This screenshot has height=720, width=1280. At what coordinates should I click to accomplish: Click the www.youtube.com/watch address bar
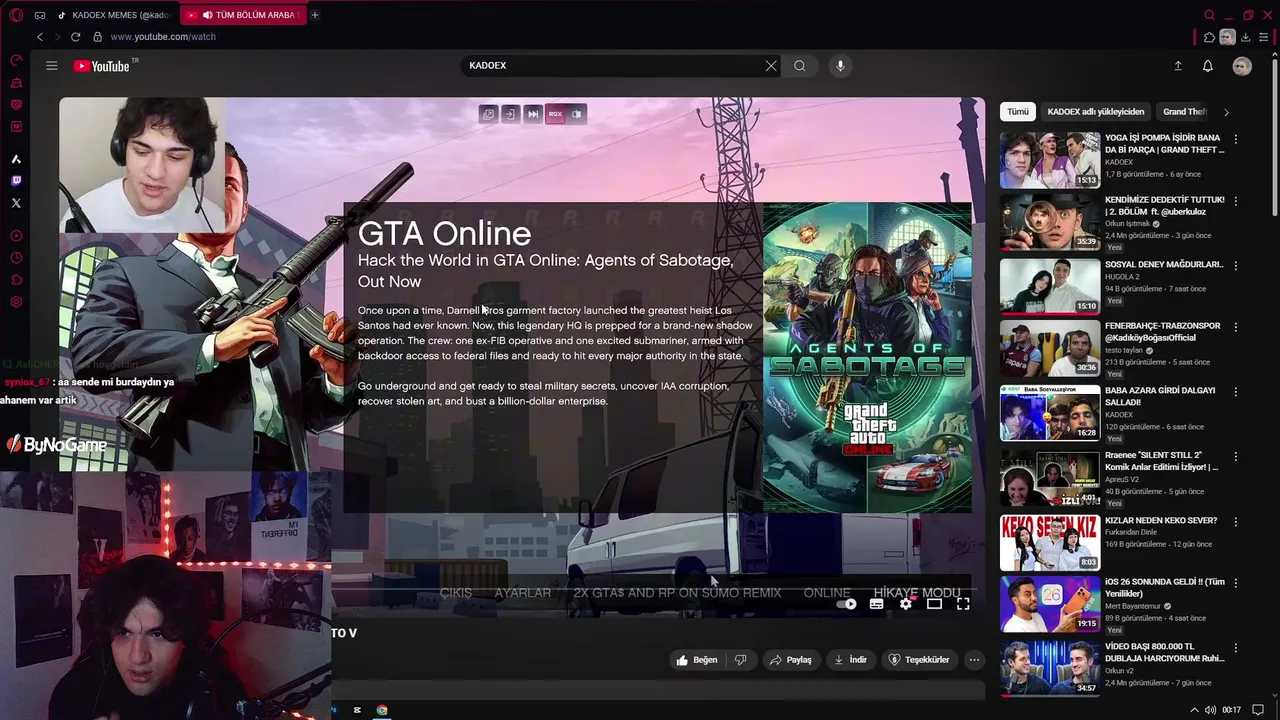(163, 37)
